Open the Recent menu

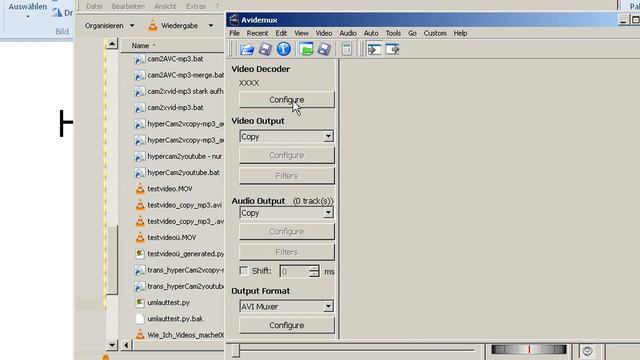click(257, 33)
